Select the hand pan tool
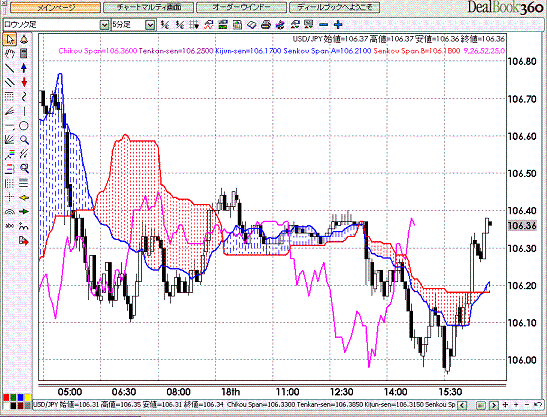 9,53
